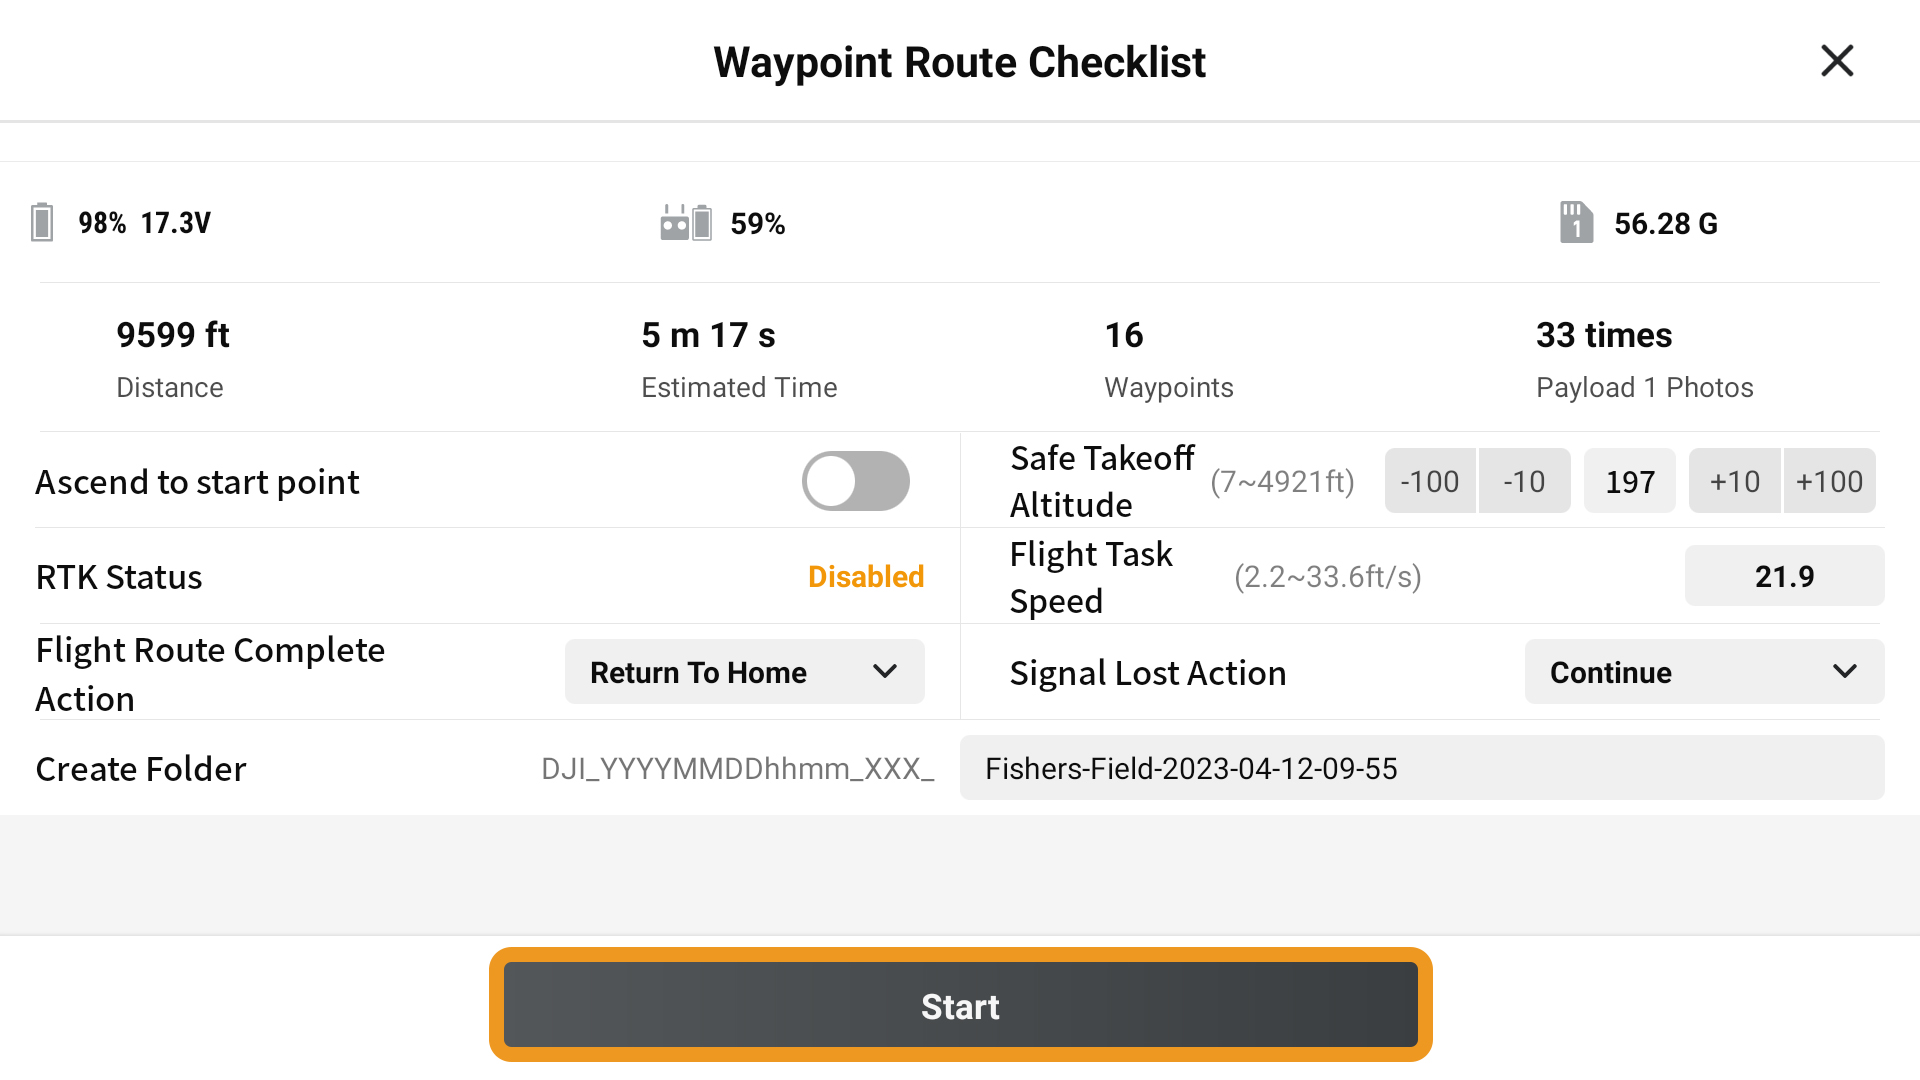Viewport: 1920px width, 1080px height.
Task: Click the 5 m 17 s estimated time
Action: coord(708,335)
